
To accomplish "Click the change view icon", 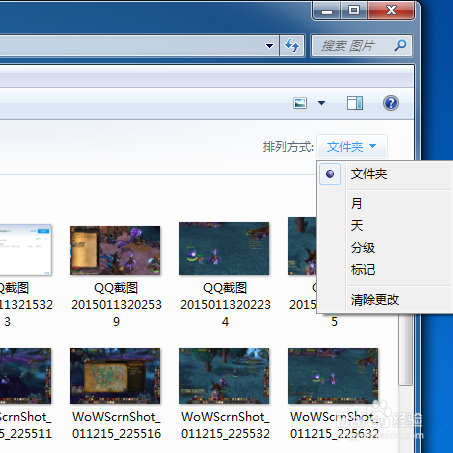I will point(300,103).
